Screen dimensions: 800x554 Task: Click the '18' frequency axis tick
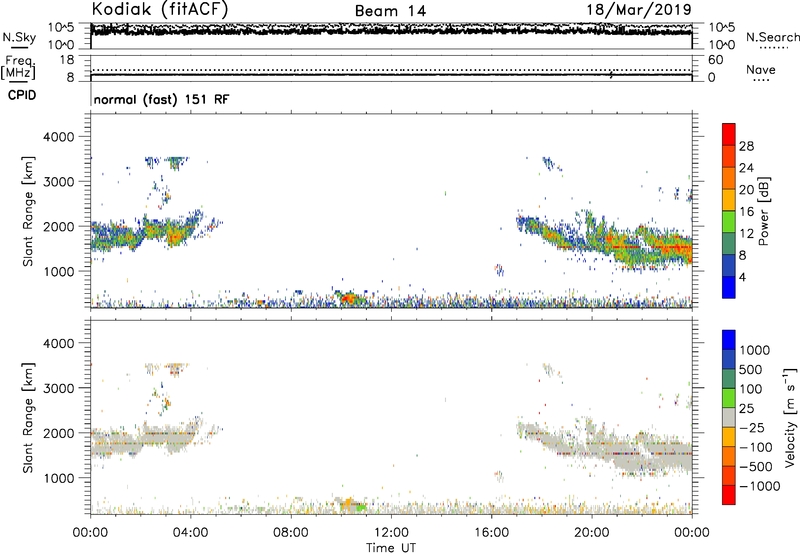[67, 60]
